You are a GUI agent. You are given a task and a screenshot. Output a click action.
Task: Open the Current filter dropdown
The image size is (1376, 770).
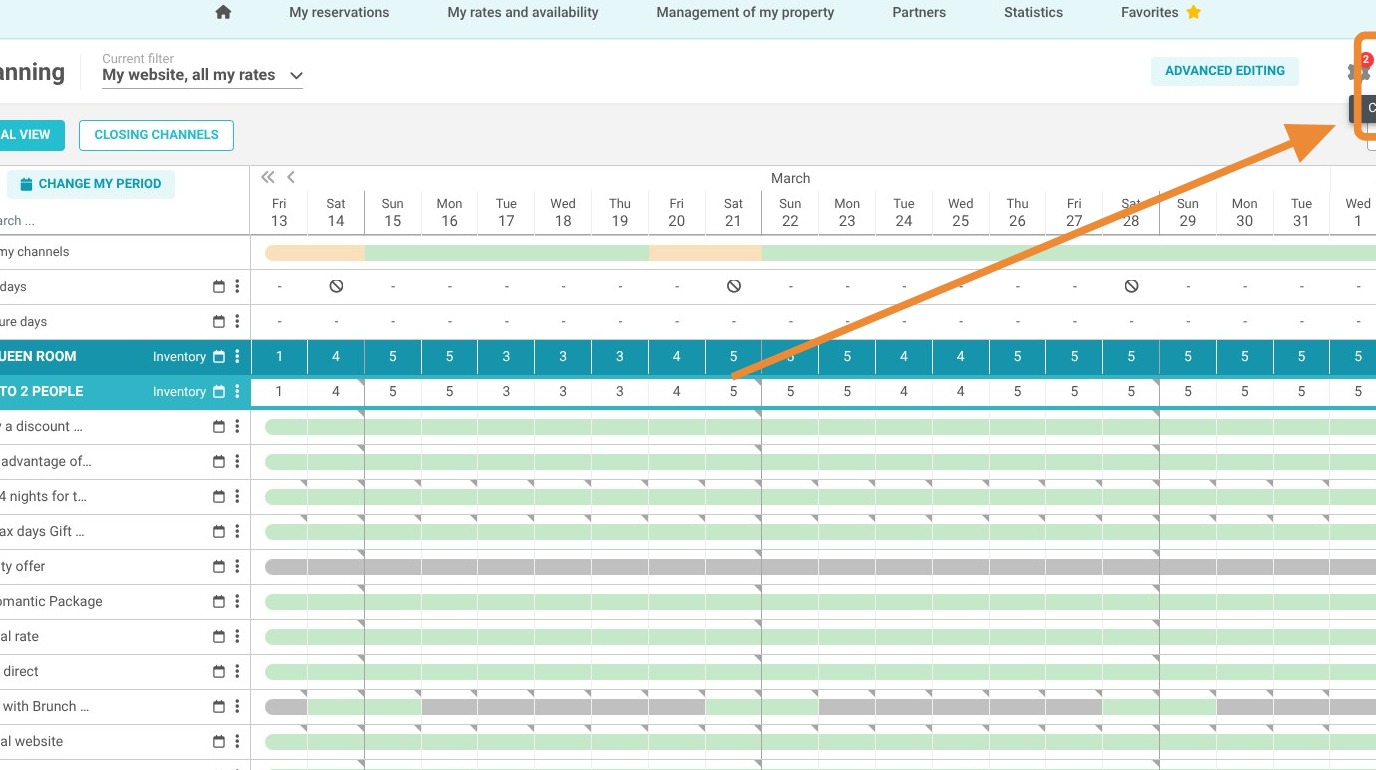pyautogui.click(x=202, y=75)
